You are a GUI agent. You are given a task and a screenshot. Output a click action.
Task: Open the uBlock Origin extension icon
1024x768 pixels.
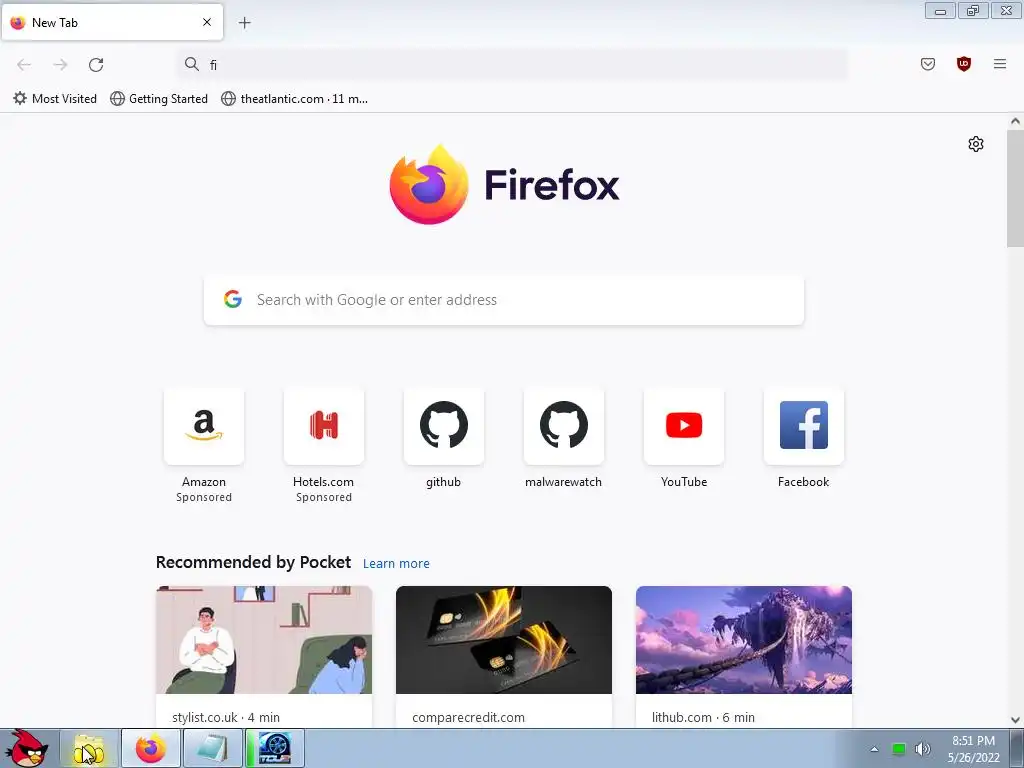(963, 64)
